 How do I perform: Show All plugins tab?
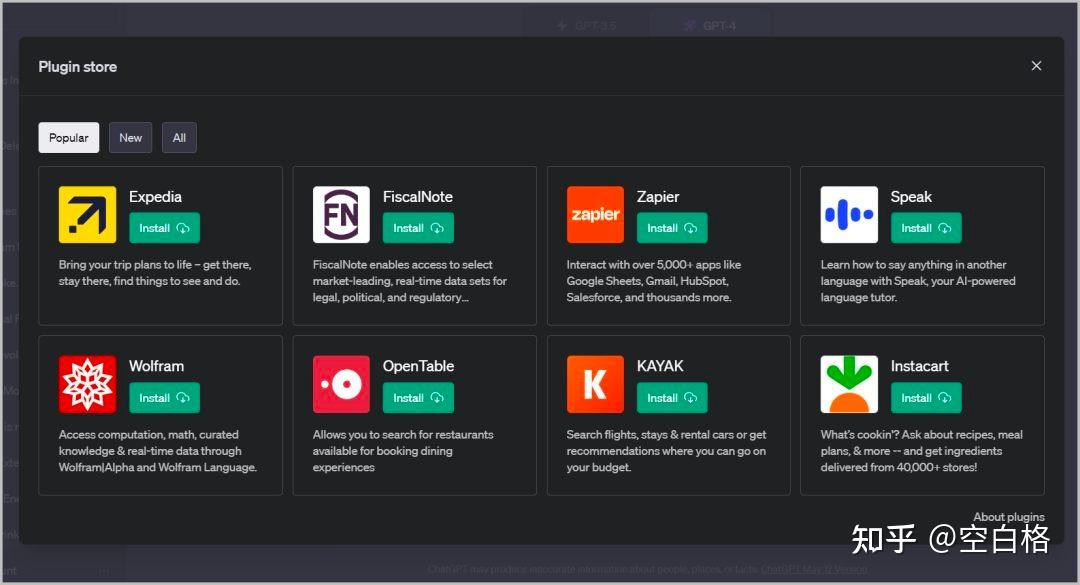point(179,138)
